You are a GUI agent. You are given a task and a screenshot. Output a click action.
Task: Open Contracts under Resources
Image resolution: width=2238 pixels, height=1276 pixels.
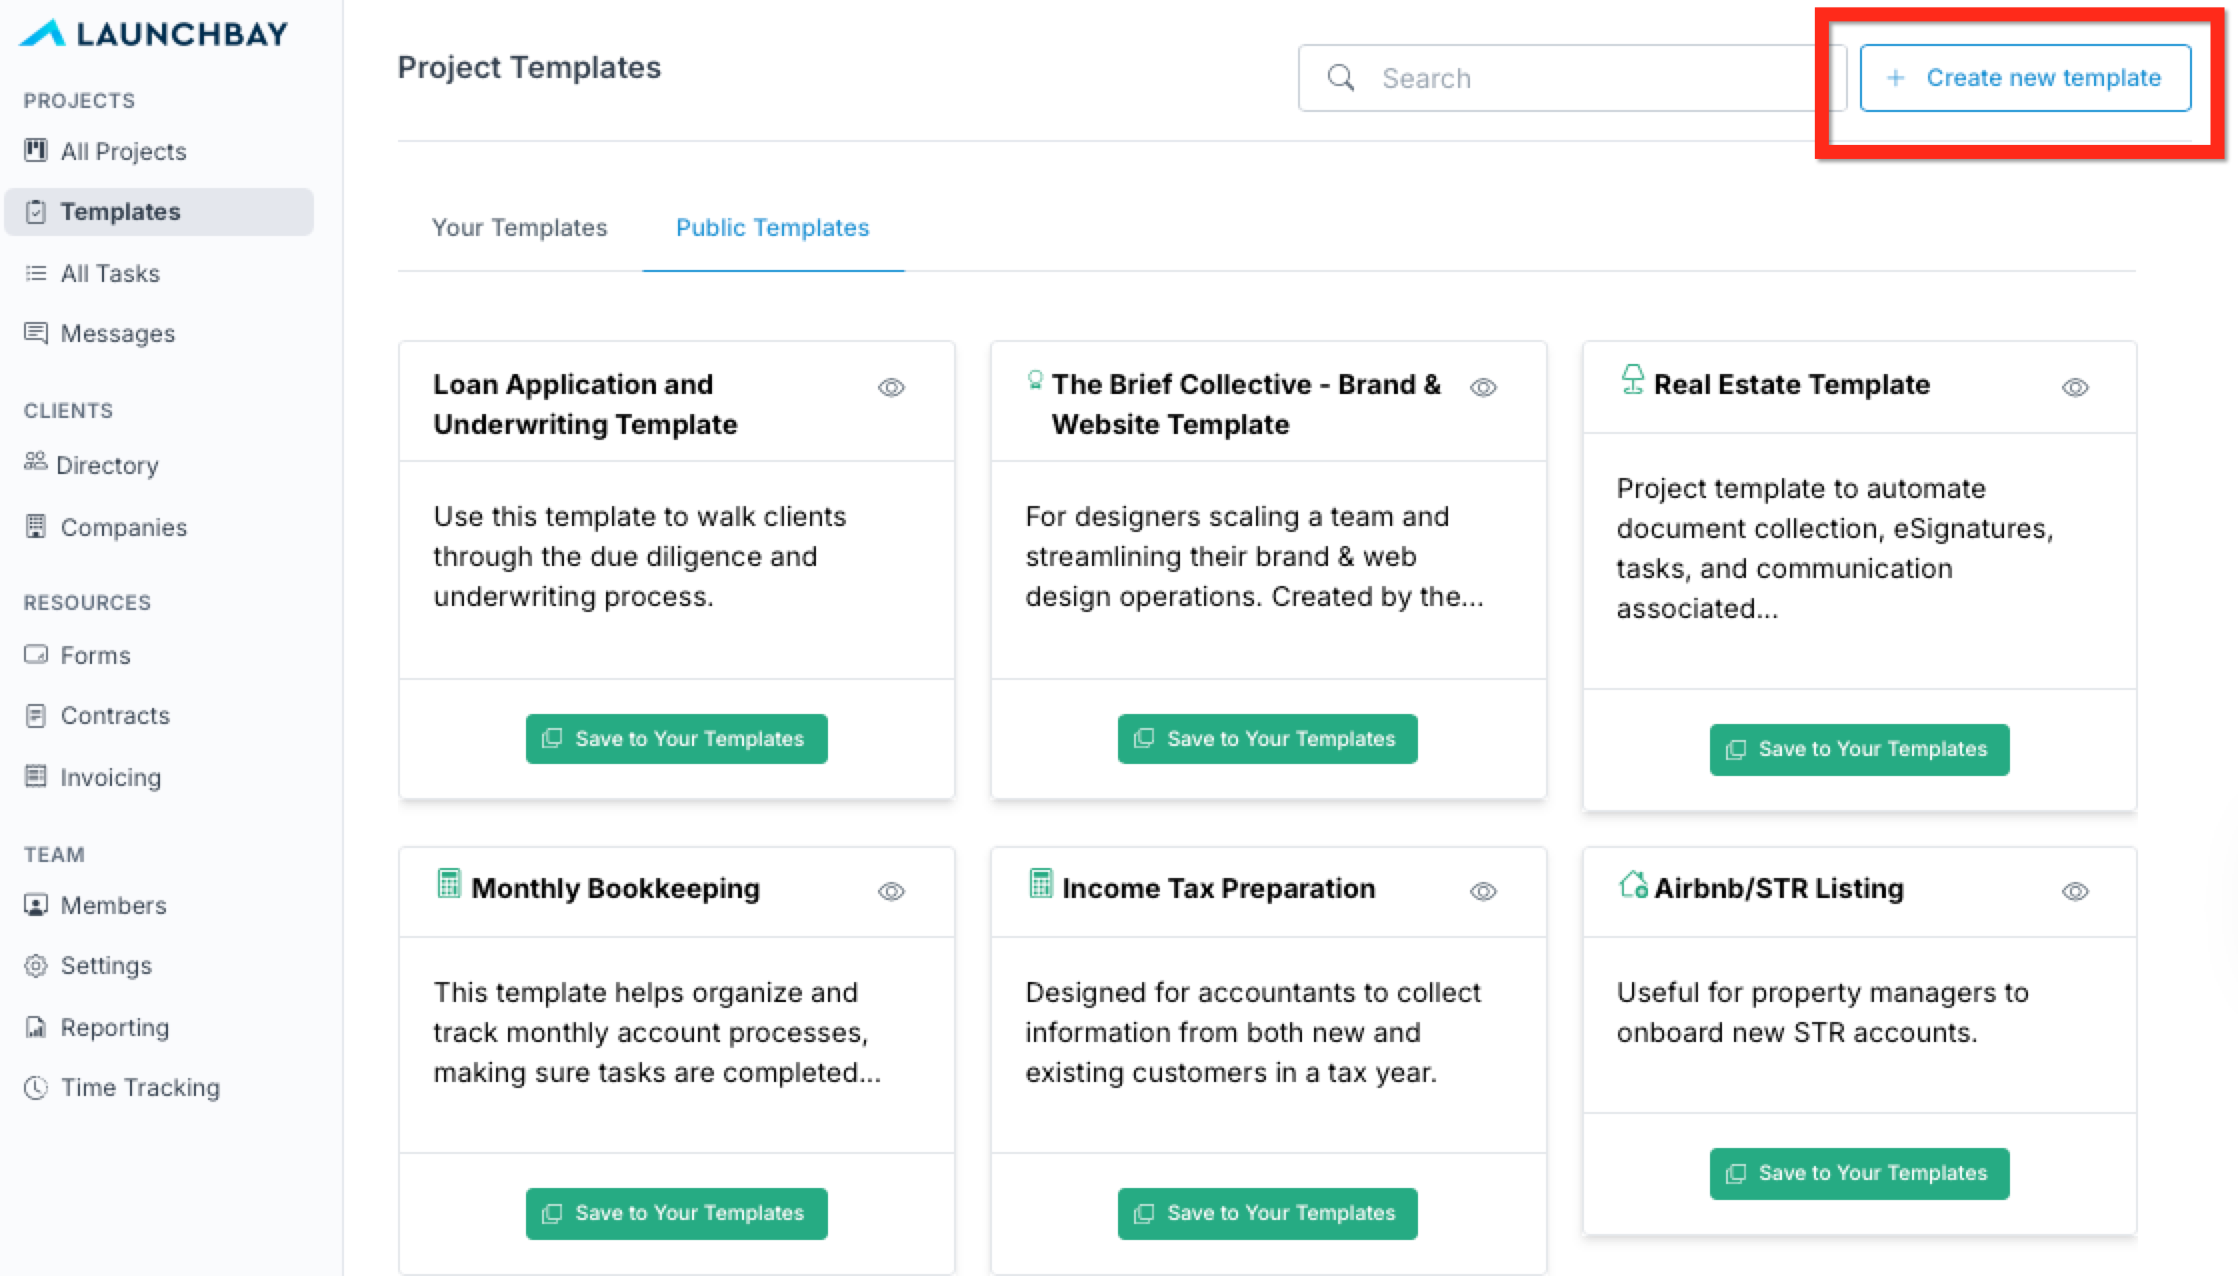click(x=114, y=715)
